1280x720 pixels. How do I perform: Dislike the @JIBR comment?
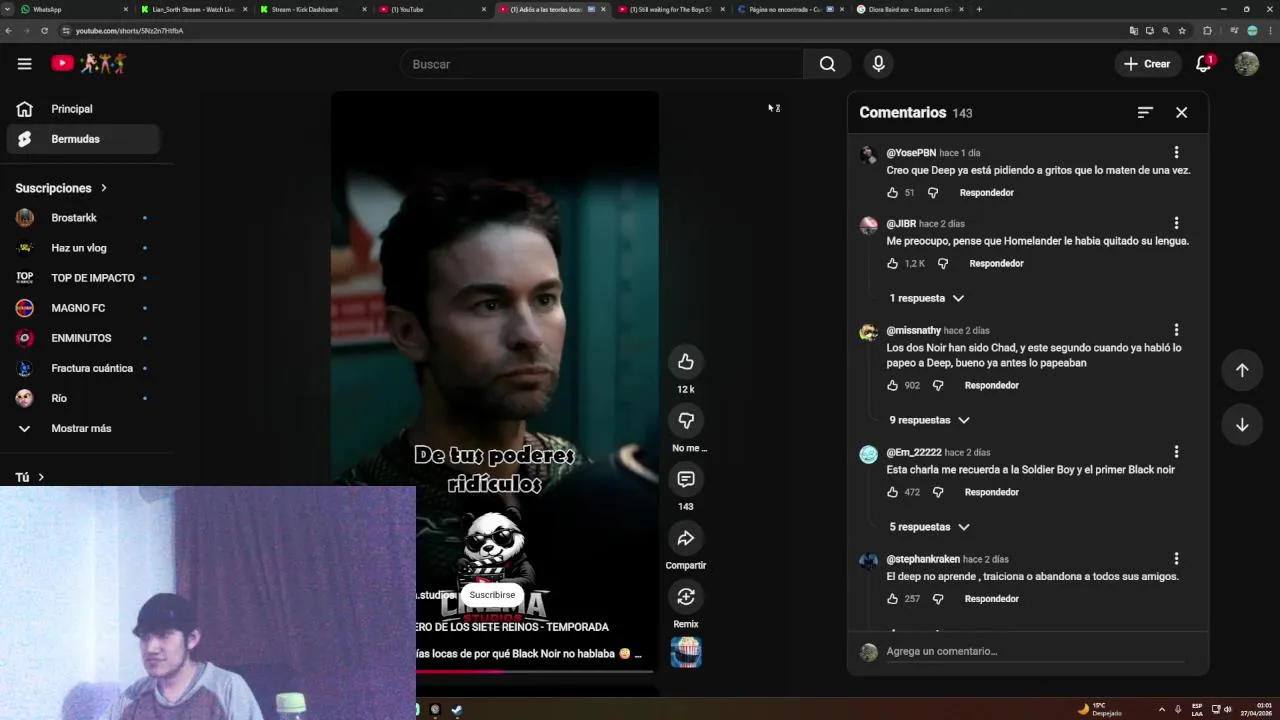click(x=943, y=264)
